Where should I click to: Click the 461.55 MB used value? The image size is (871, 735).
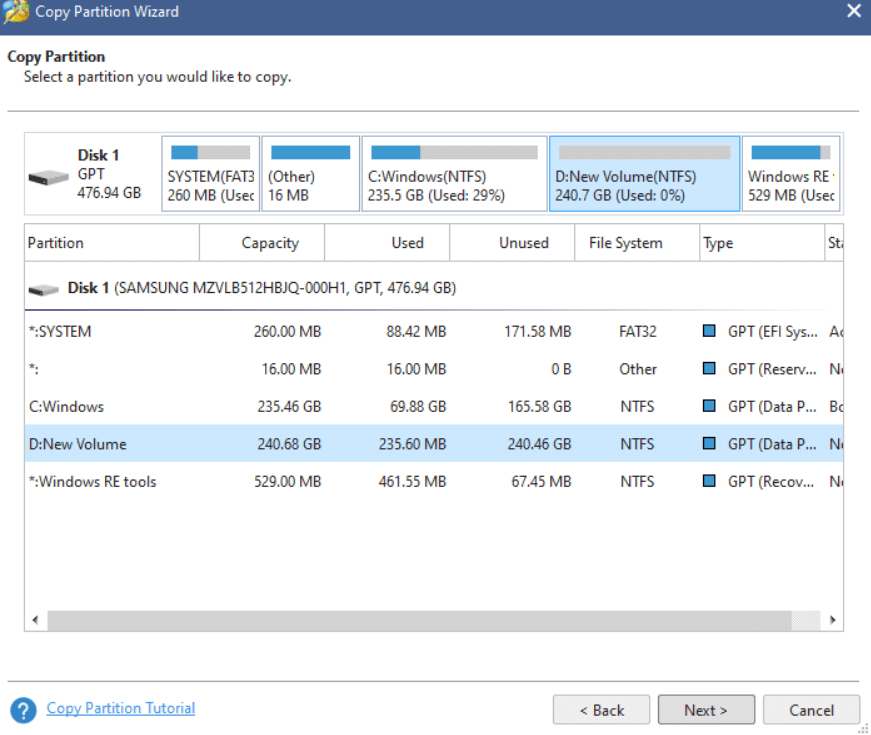tap(412, 481)
